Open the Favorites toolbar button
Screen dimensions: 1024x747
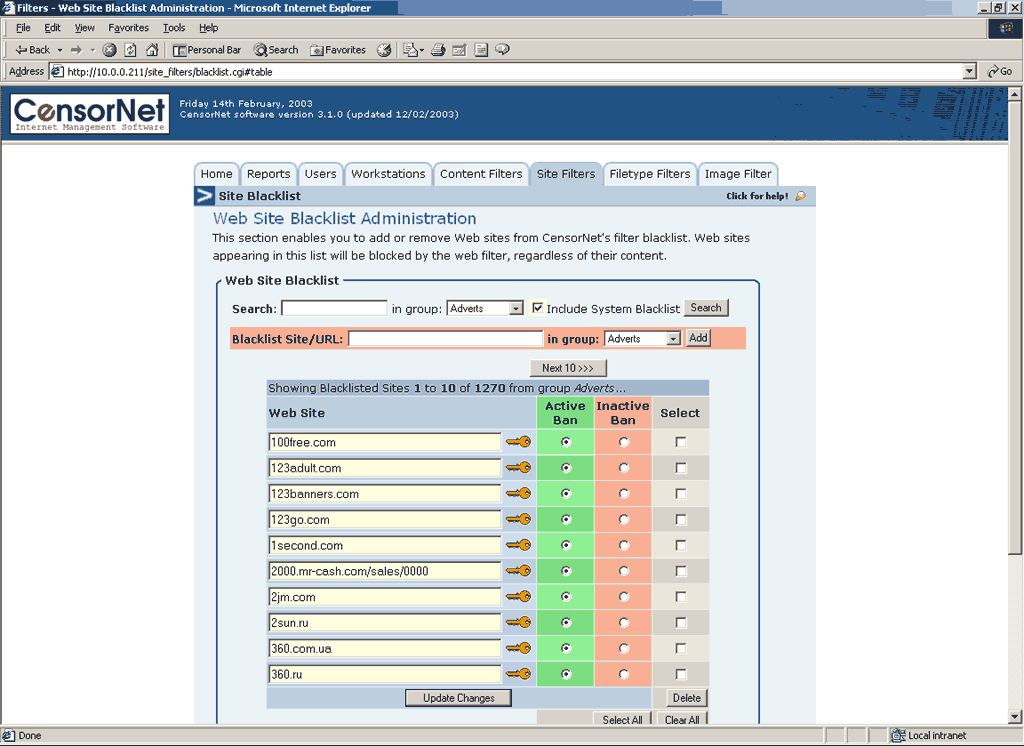coord(338,50)
